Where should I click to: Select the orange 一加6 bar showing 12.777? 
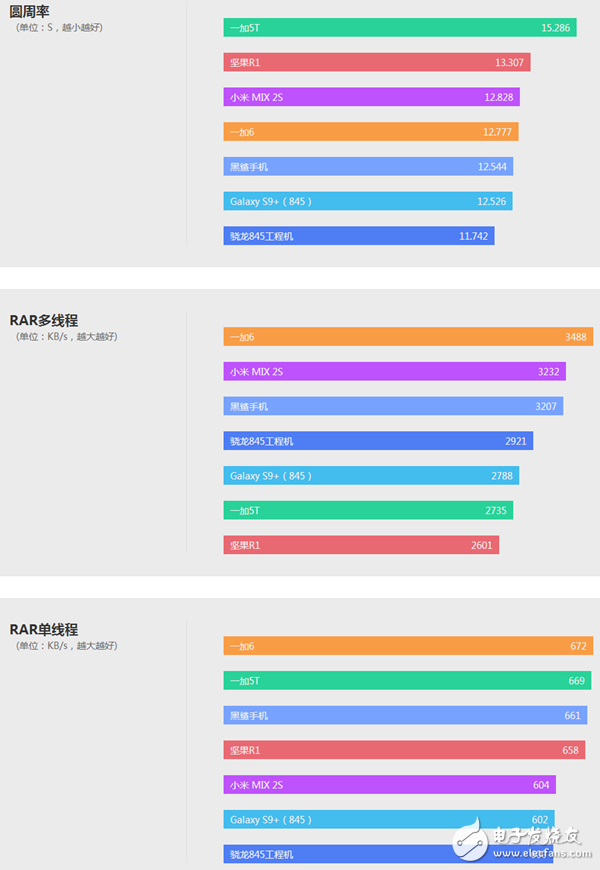point(371,132)
